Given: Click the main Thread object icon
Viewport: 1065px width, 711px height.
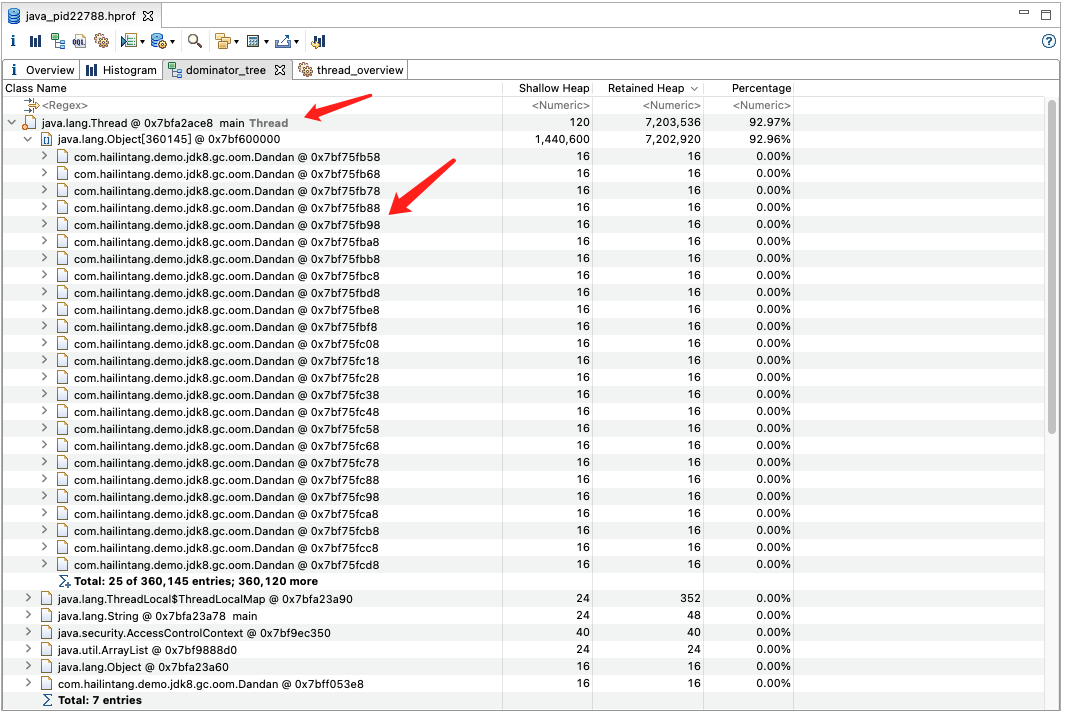Looking at the screenshot, I should [29, 123].
